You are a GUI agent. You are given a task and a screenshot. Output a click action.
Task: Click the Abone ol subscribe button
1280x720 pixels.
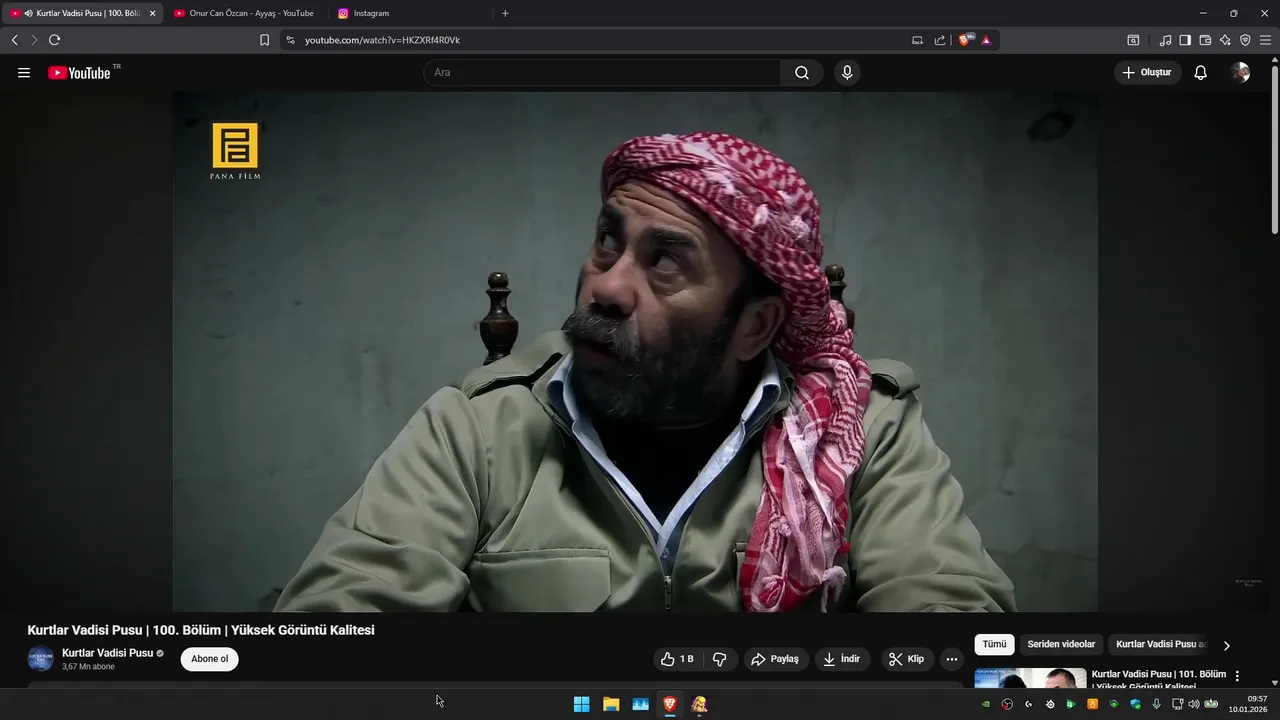coord(210,659)
